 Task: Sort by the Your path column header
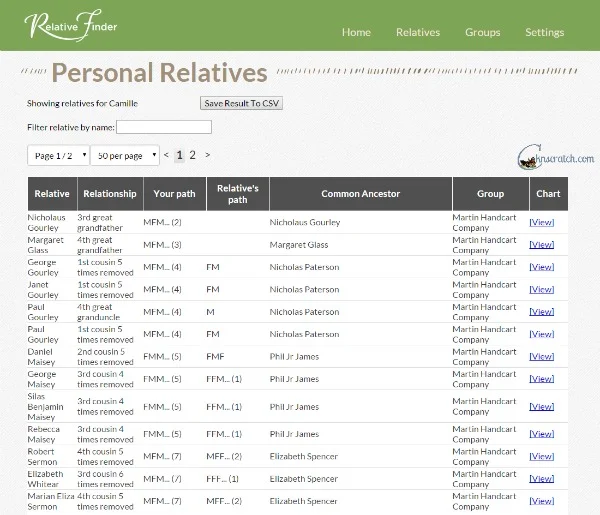coord(174,194)
